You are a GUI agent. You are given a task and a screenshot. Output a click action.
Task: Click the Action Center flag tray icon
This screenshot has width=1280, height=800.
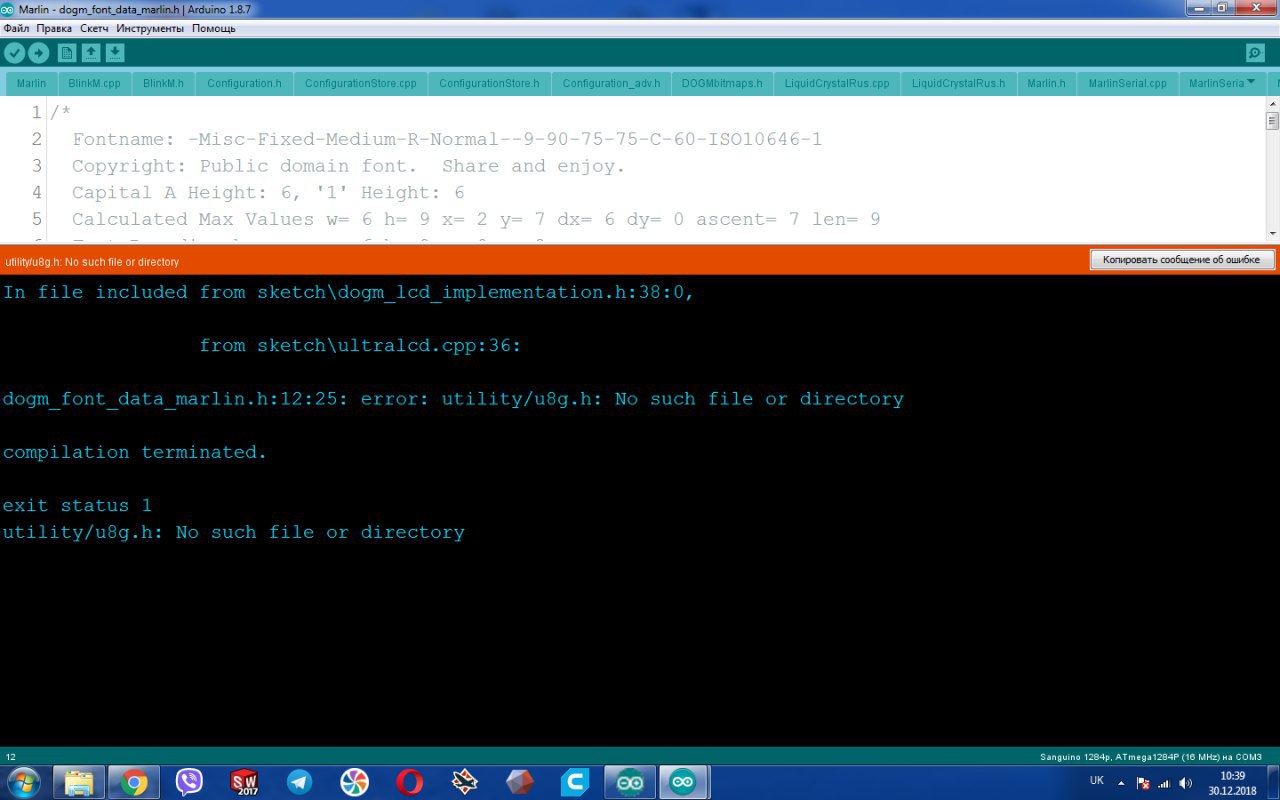pyautogui.click(x=1143, y=782)
